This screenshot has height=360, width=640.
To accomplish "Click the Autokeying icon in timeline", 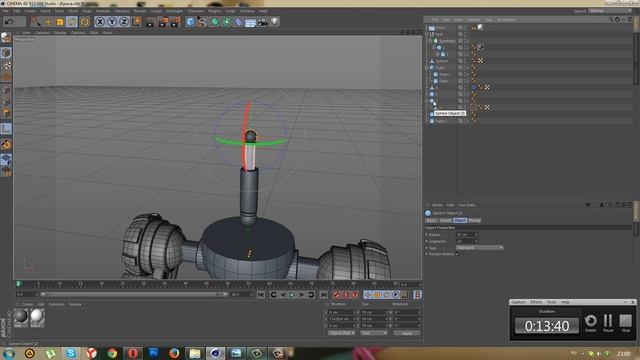I will point(346,295).
